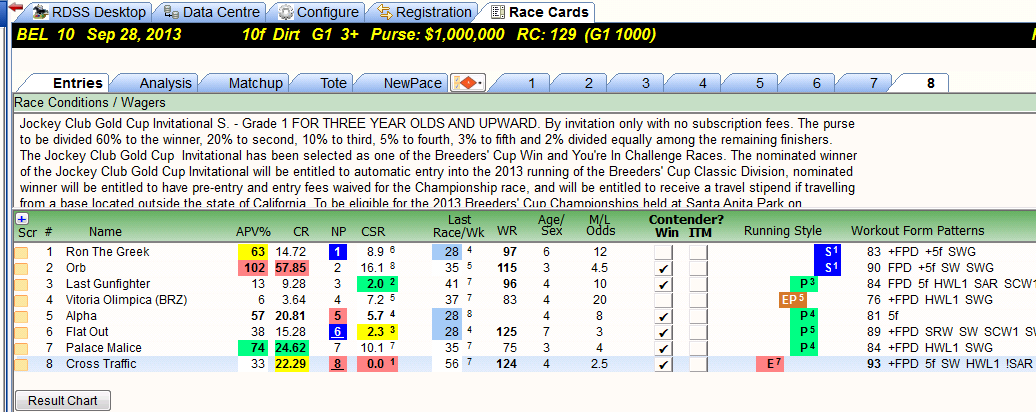Click Last Gunfighter's CSR value 2.0
1036x412 pixels.
tap(378, 284)
